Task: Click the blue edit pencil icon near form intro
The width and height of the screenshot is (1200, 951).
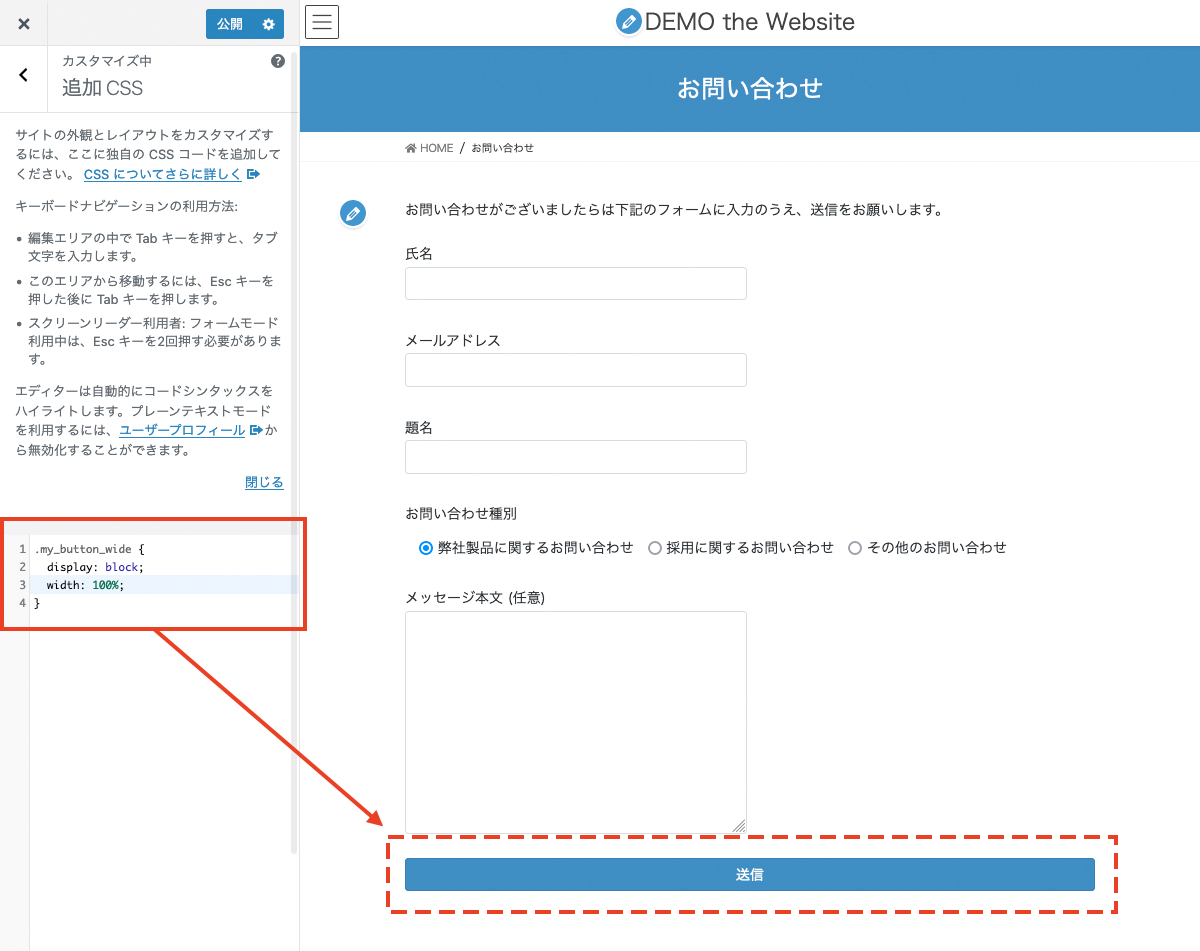Action: 352,213
